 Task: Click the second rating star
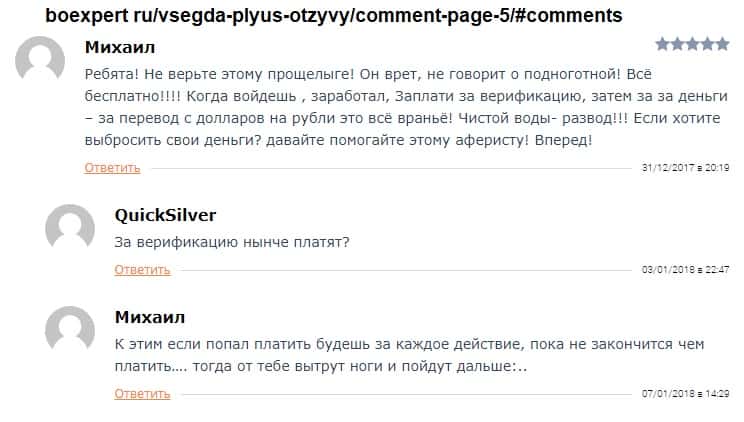pyautogui.click(x=678, y=44)
